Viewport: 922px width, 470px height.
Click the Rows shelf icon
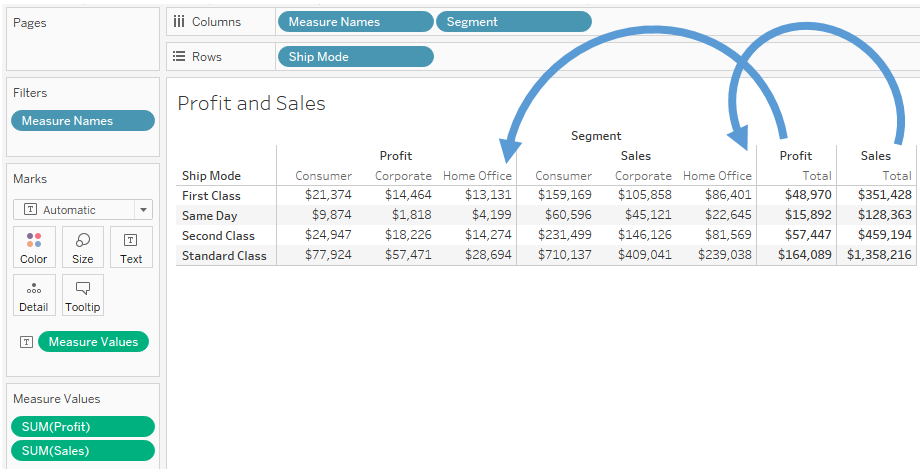pyautogui.click(x=179, y=57)
